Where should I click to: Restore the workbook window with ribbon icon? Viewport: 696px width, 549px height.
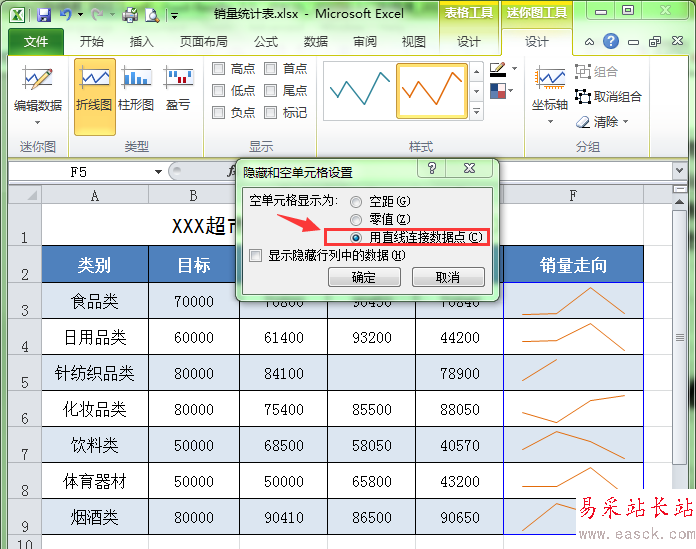(655, 42)
